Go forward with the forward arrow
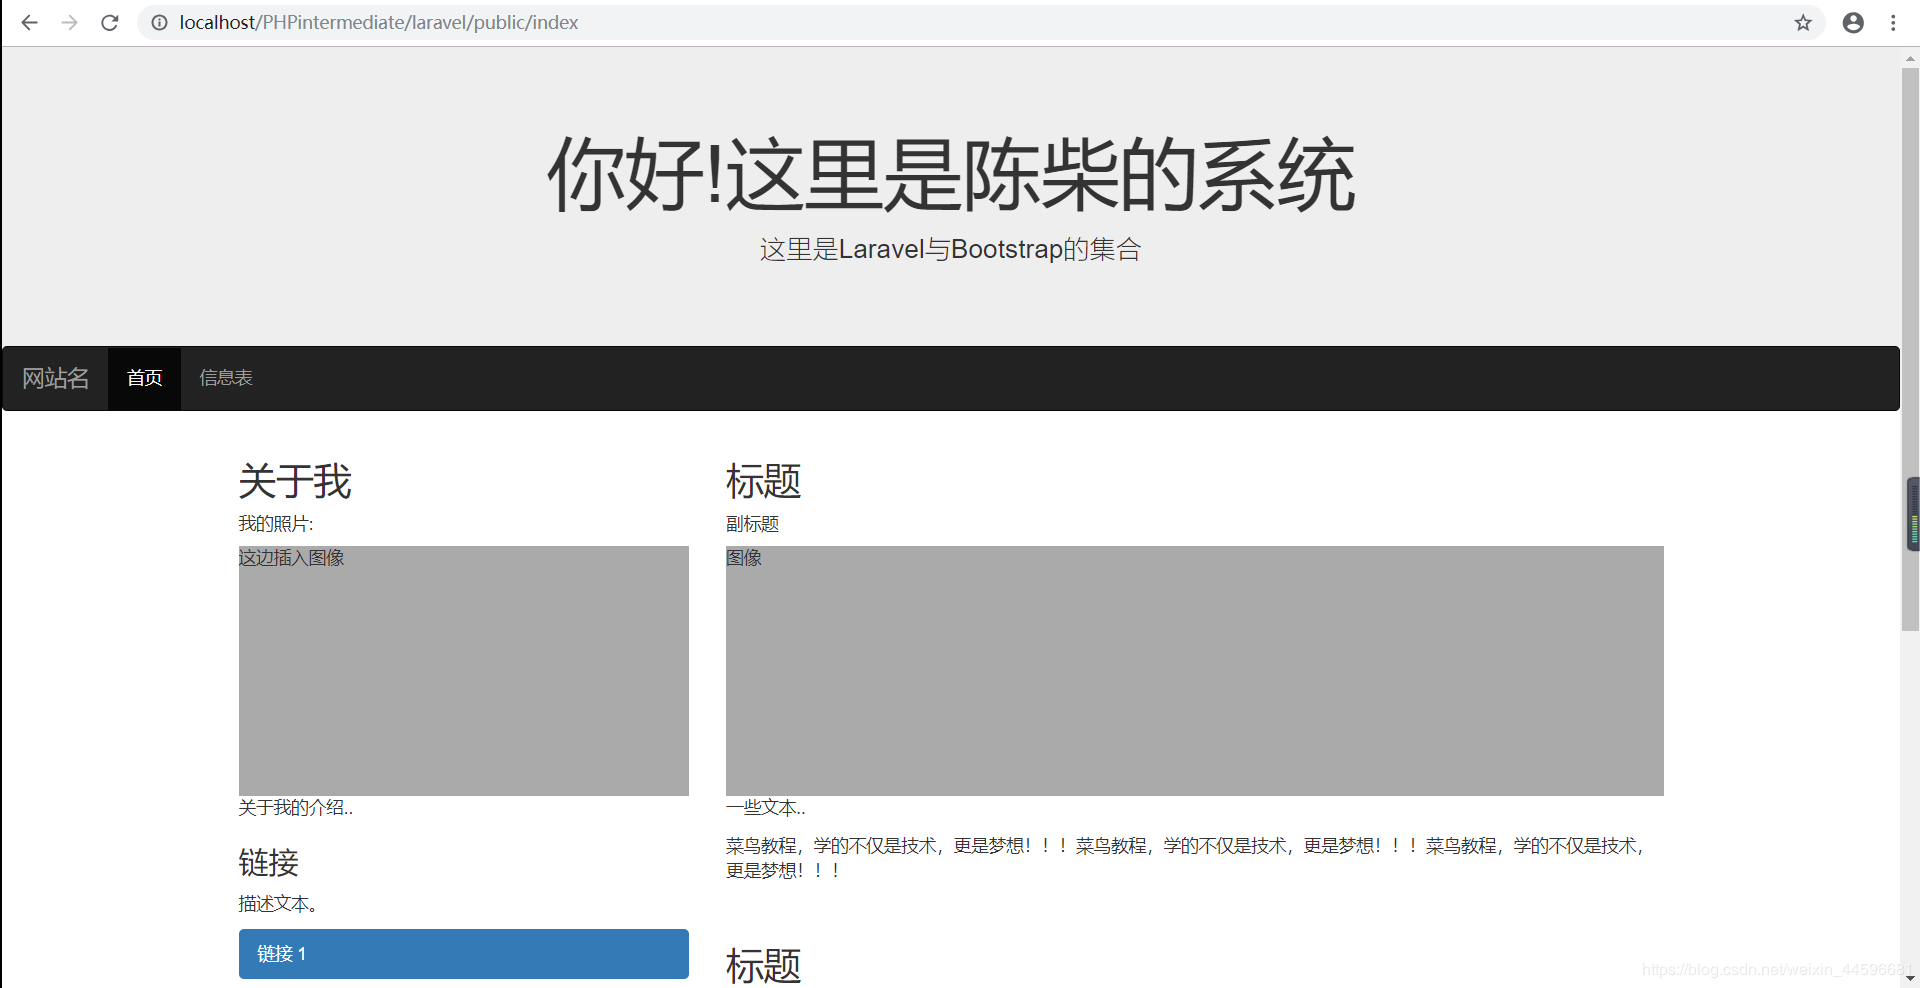The image size is (1920, 988). (69, 22)
